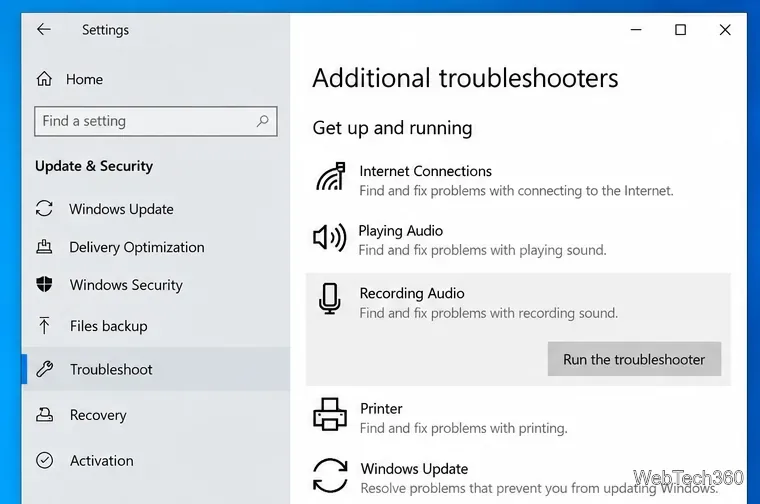Click the Update & Security heading
The width and height of the screenshot is (760, 504).
click(x=94, y=166)
